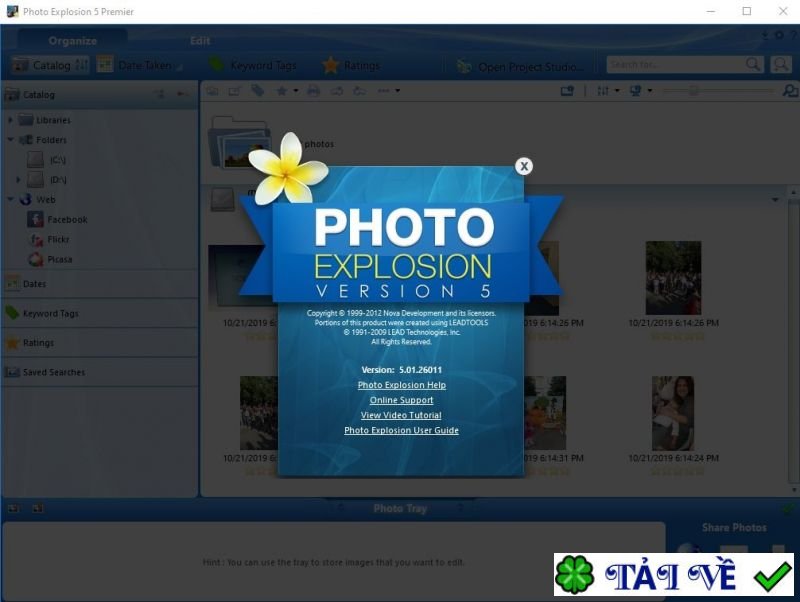
Task: Click the Ratings star toolbar icon
Action: click(331, 65)
